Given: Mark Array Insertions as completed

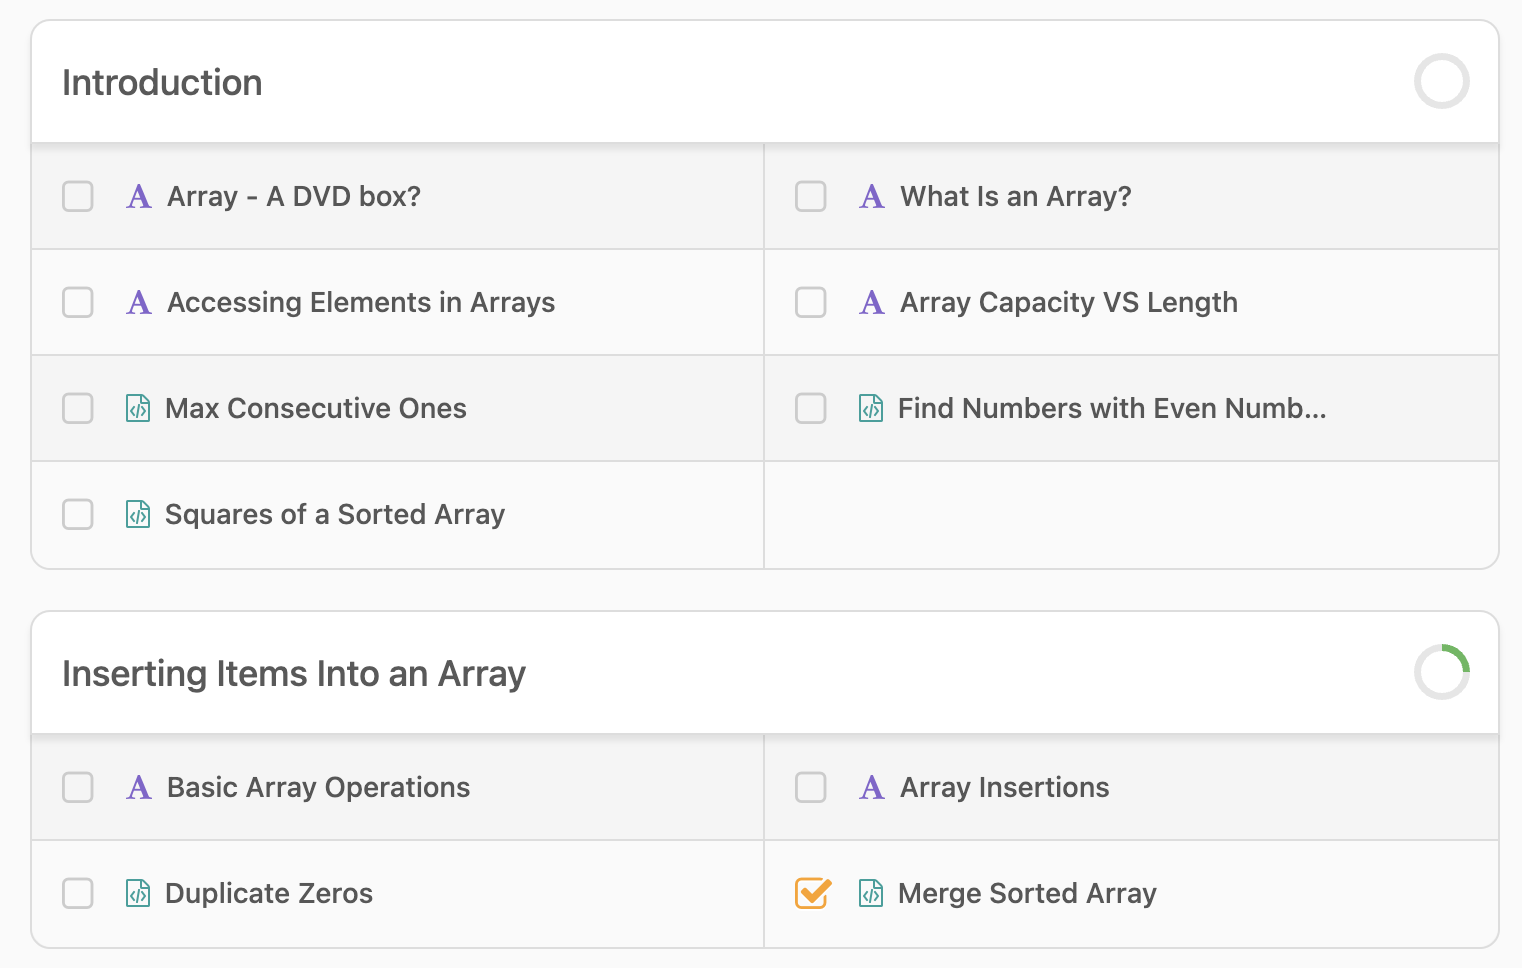Looking at the screenshot, I should coord(811,787).
